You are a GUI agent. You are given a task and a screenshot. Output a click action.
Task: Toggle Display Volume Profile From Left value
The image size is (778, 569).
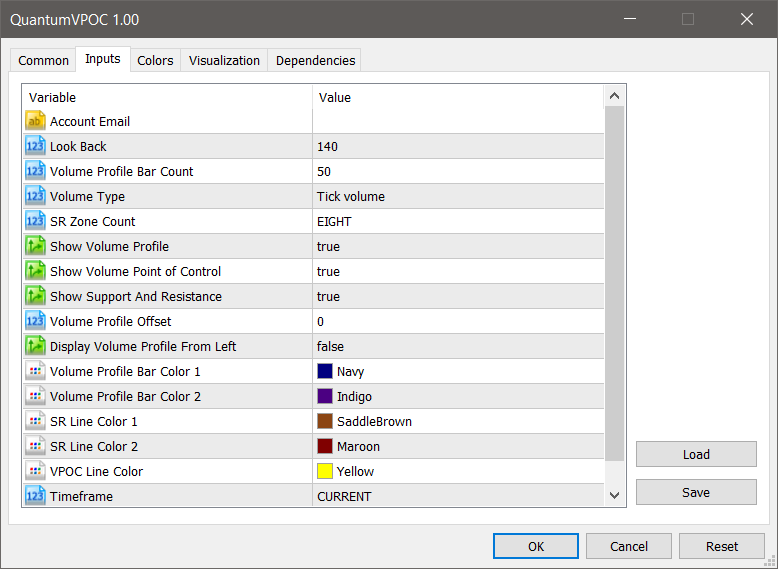point(330,346)
